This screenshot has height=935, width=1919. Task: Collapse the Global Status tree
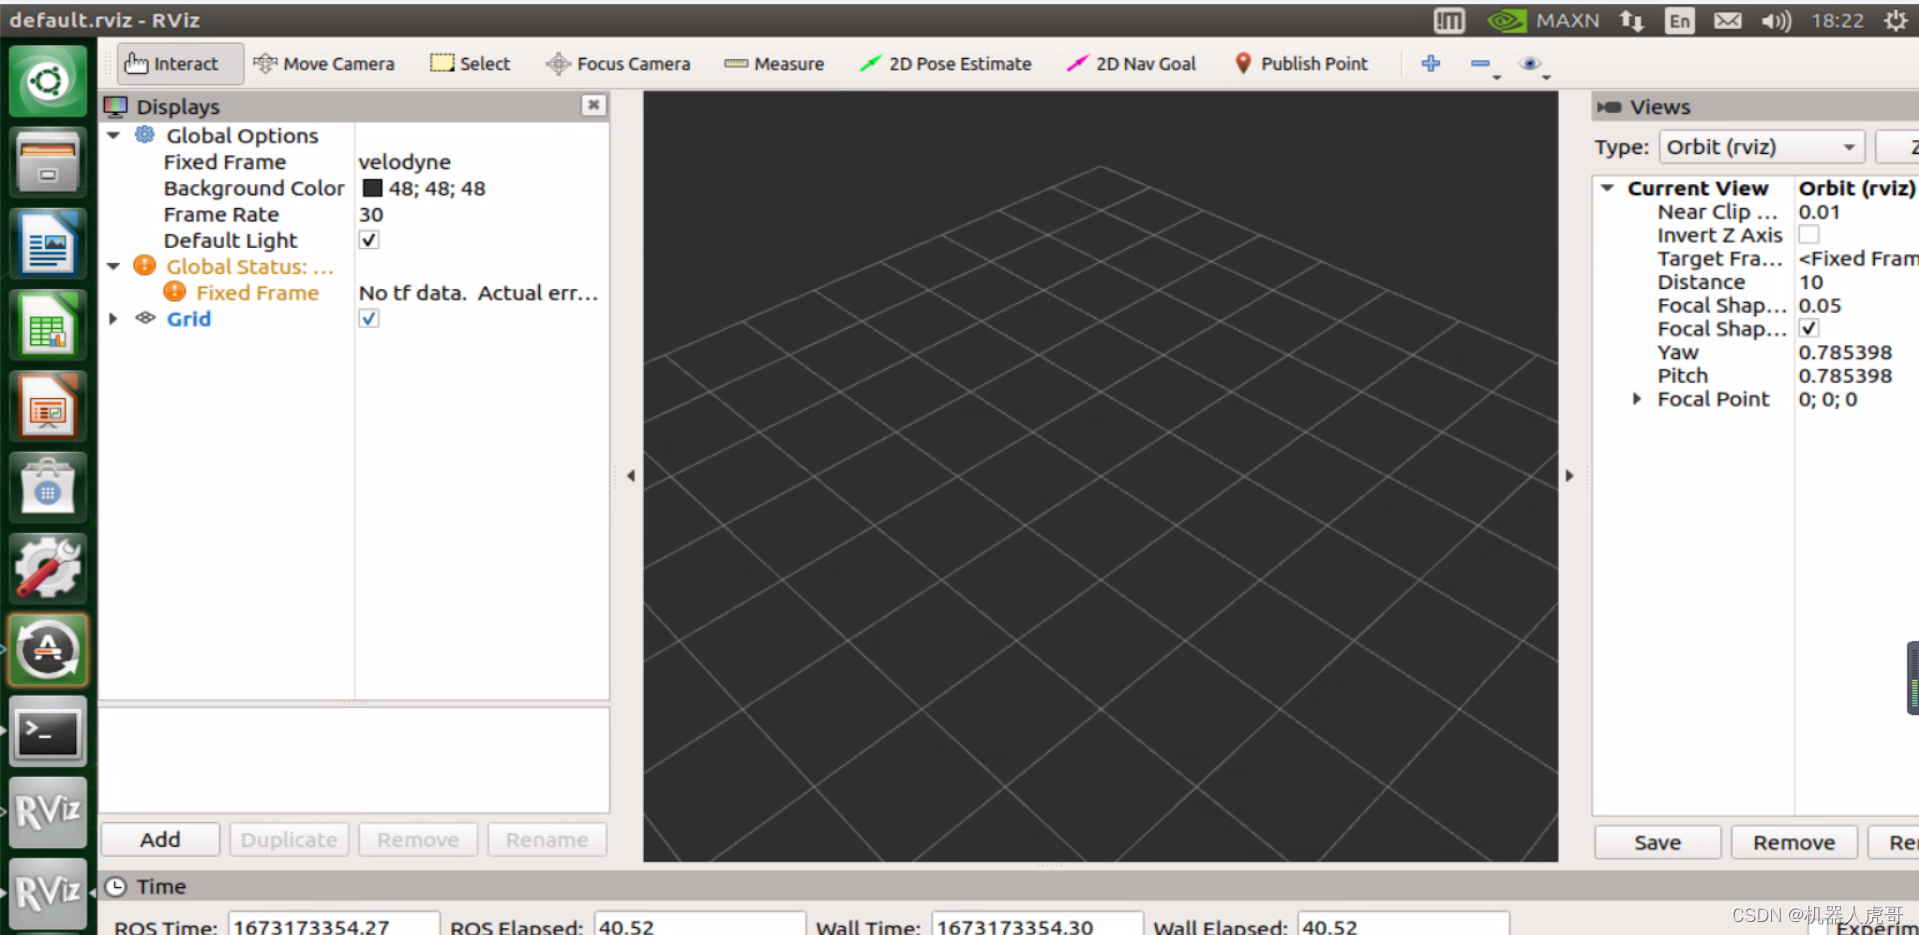coord(113,266)
